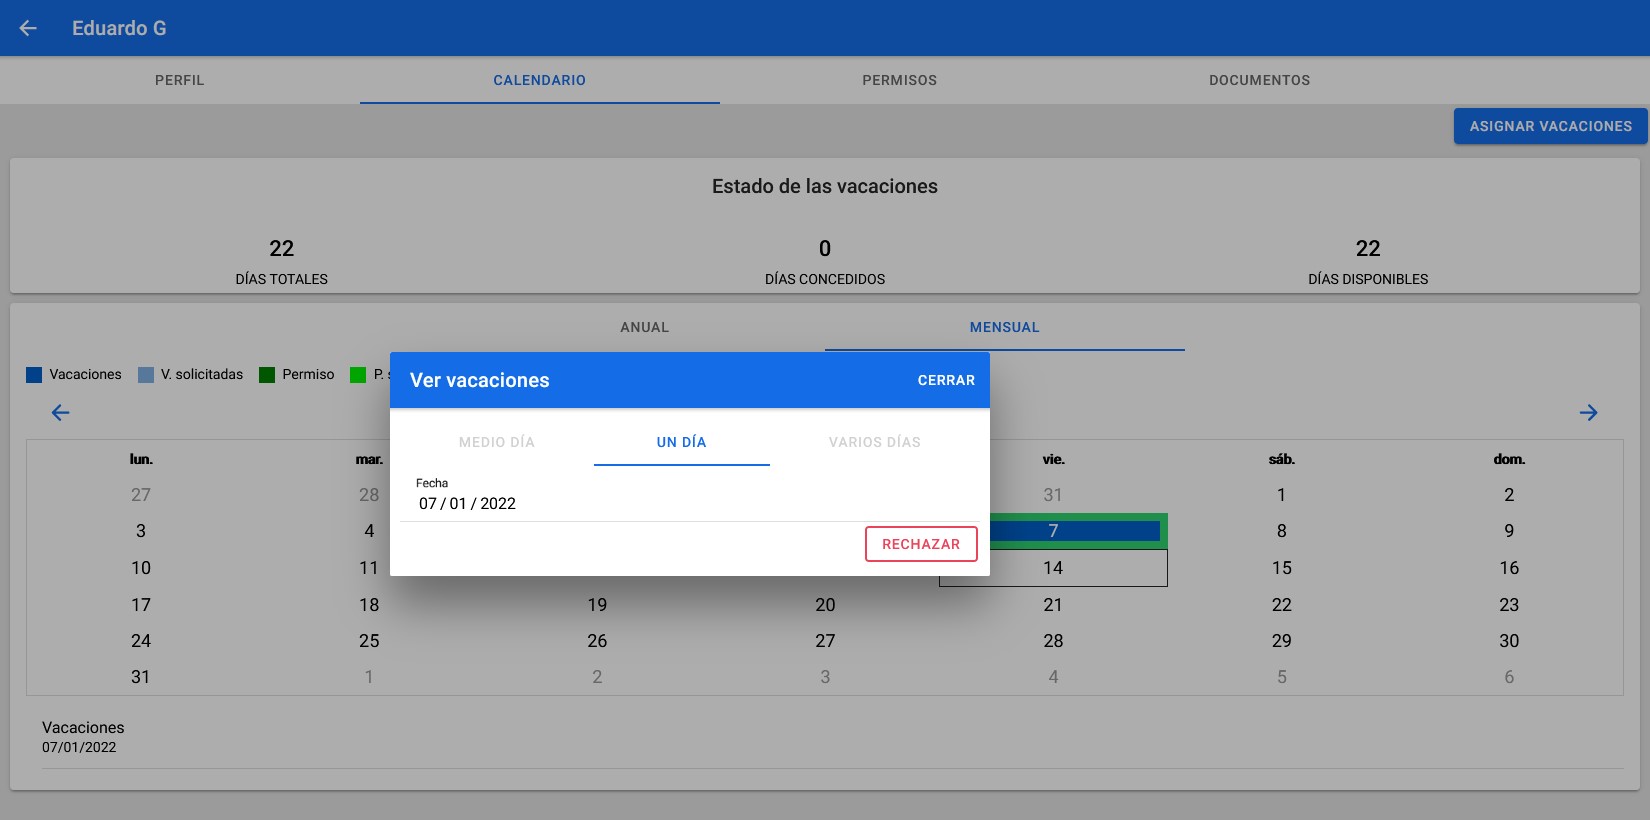Click the dark green Permiso legend swatch
1650x820 pixels.
[267, 375]
